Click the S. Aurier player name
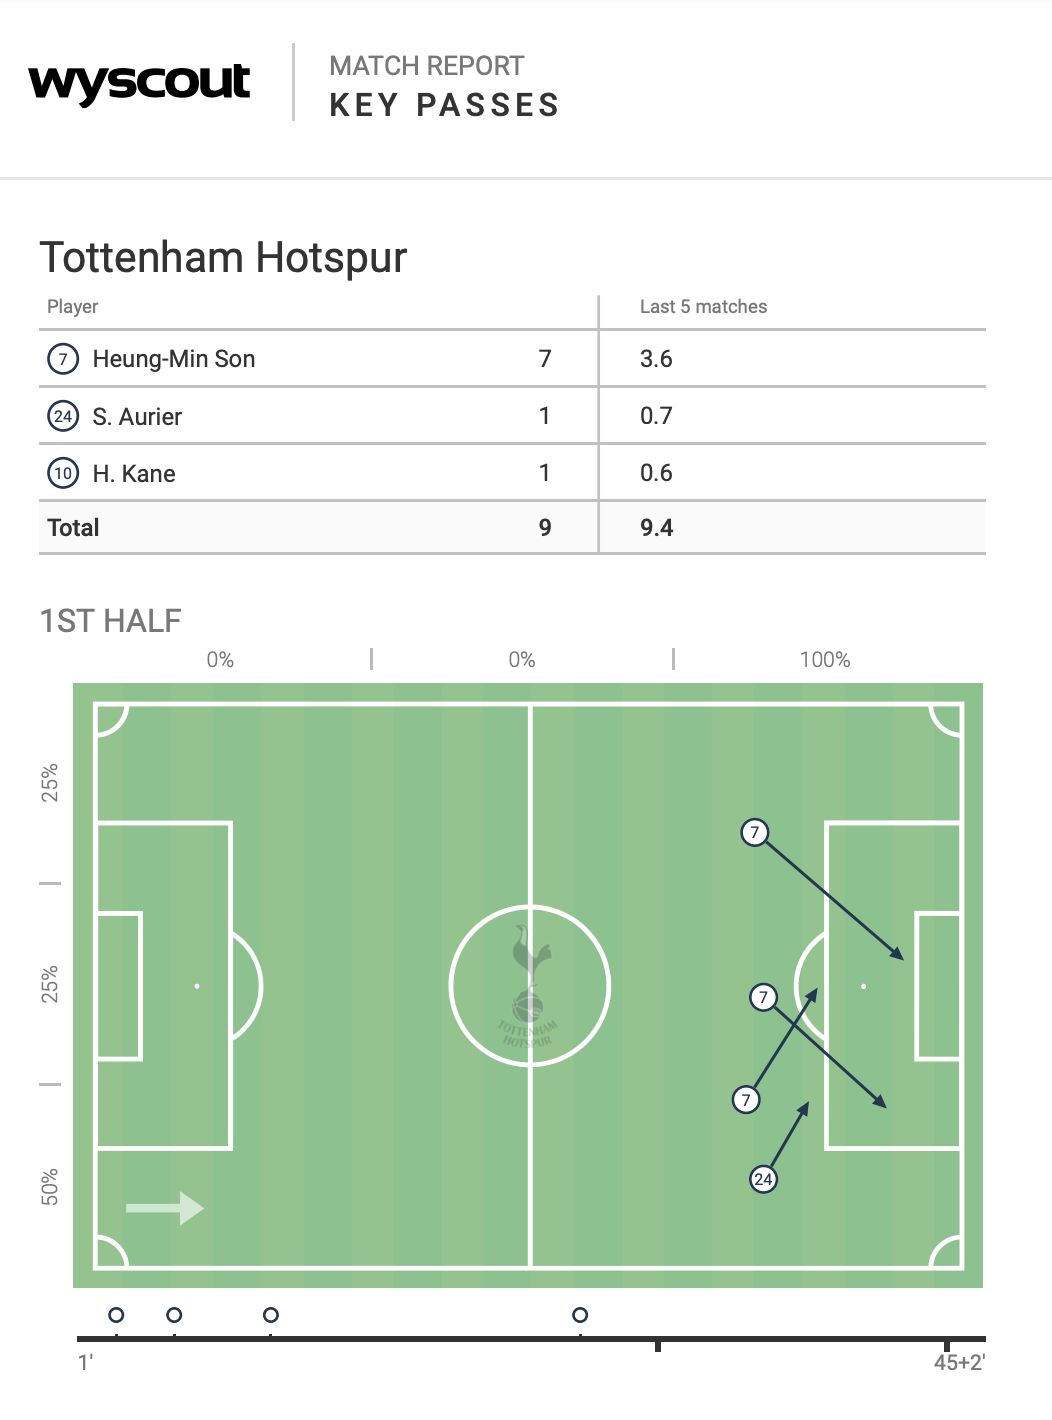1052x1420 pixels. (137, 417)
